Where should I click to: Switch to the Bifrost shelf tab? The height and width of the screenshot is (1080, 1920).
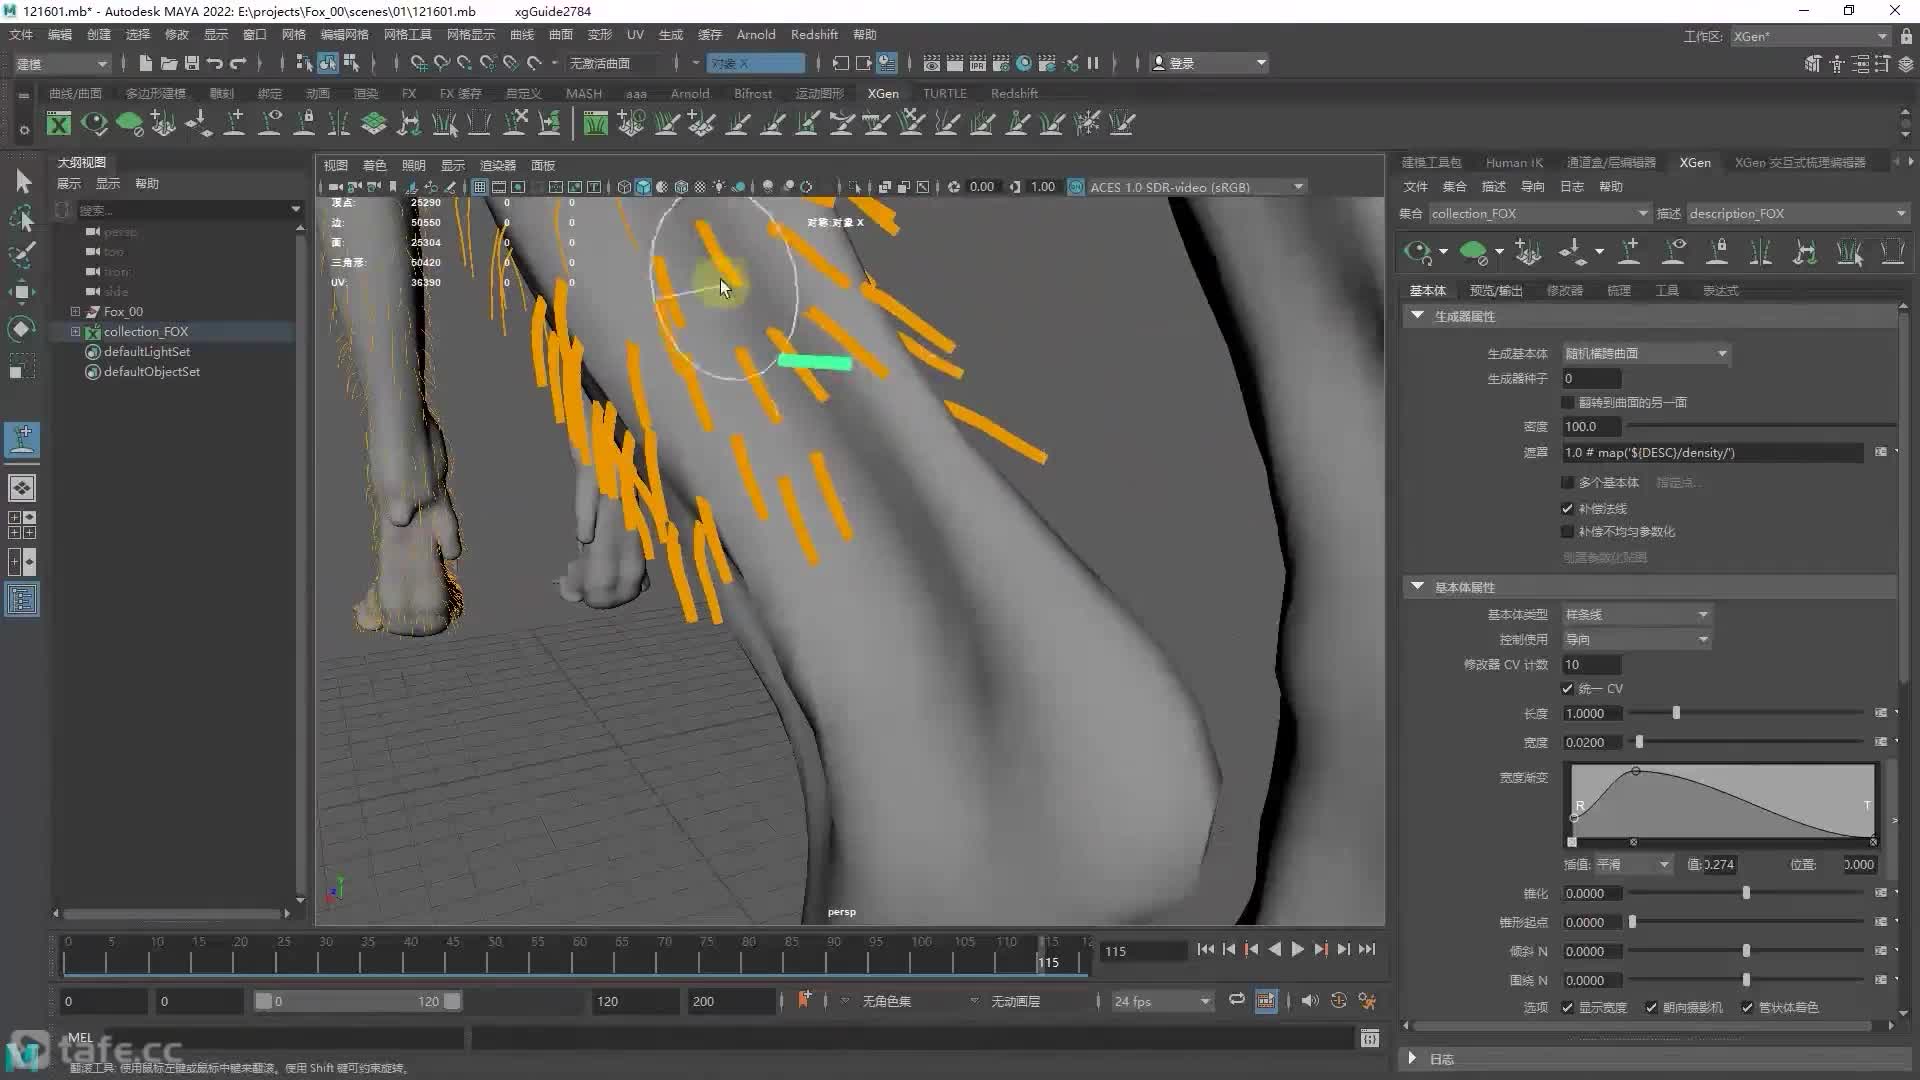point(752,93)
